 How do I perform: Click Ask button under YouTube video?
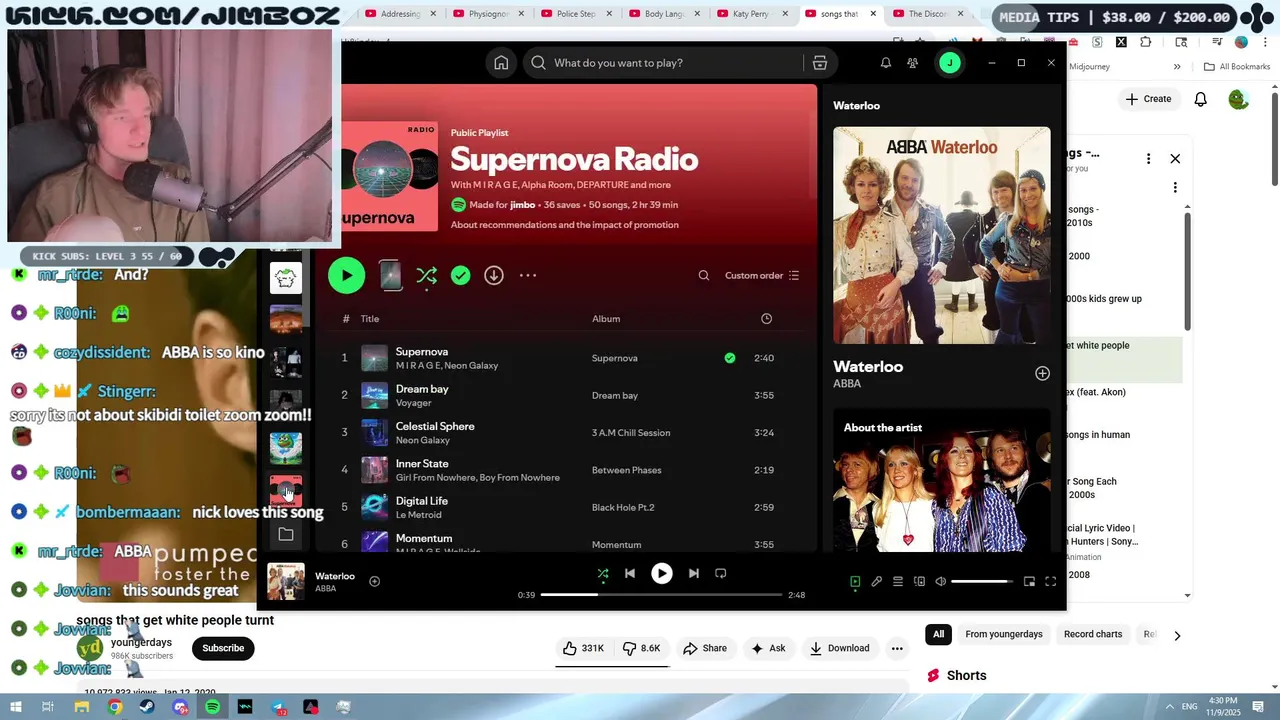pyautogui.click(x=768, y=649)
